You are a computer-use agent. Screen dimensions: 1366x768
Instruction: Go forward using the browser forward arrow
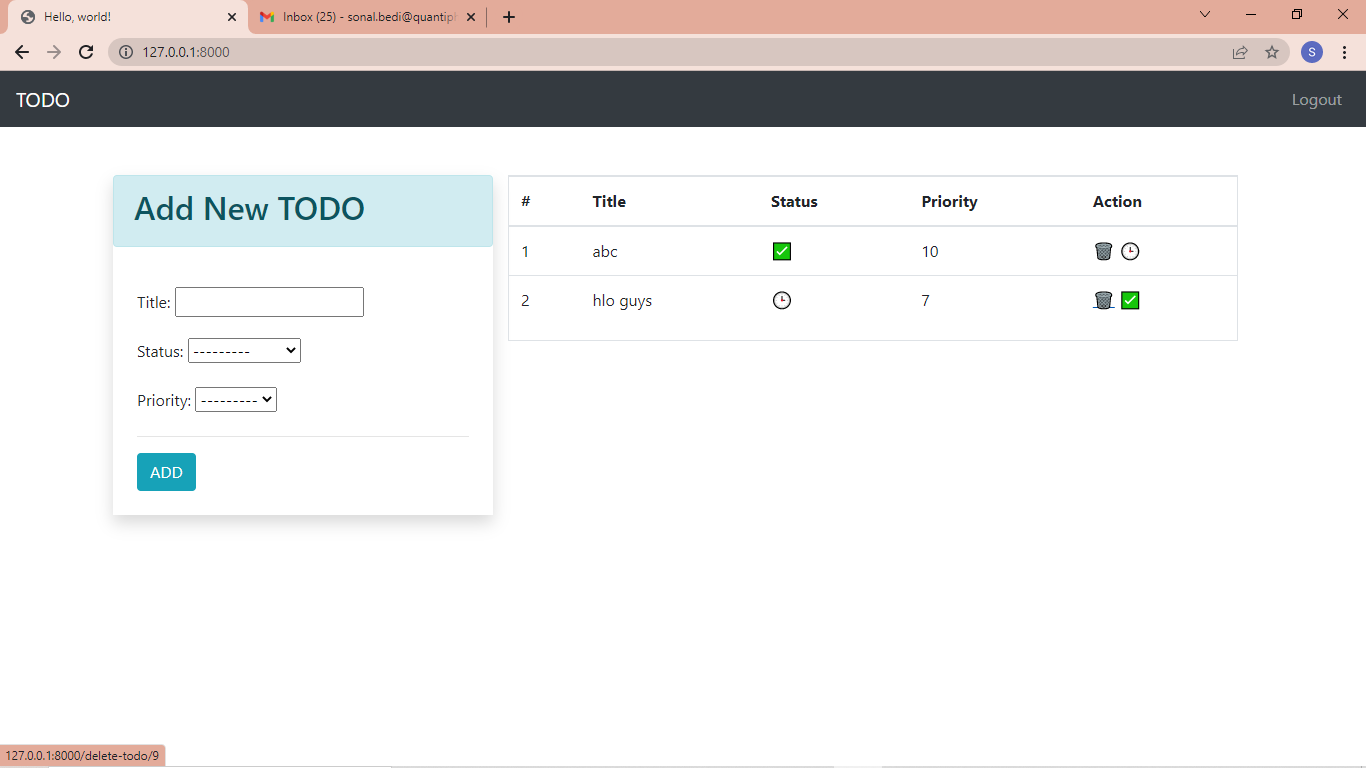point(54,52)
